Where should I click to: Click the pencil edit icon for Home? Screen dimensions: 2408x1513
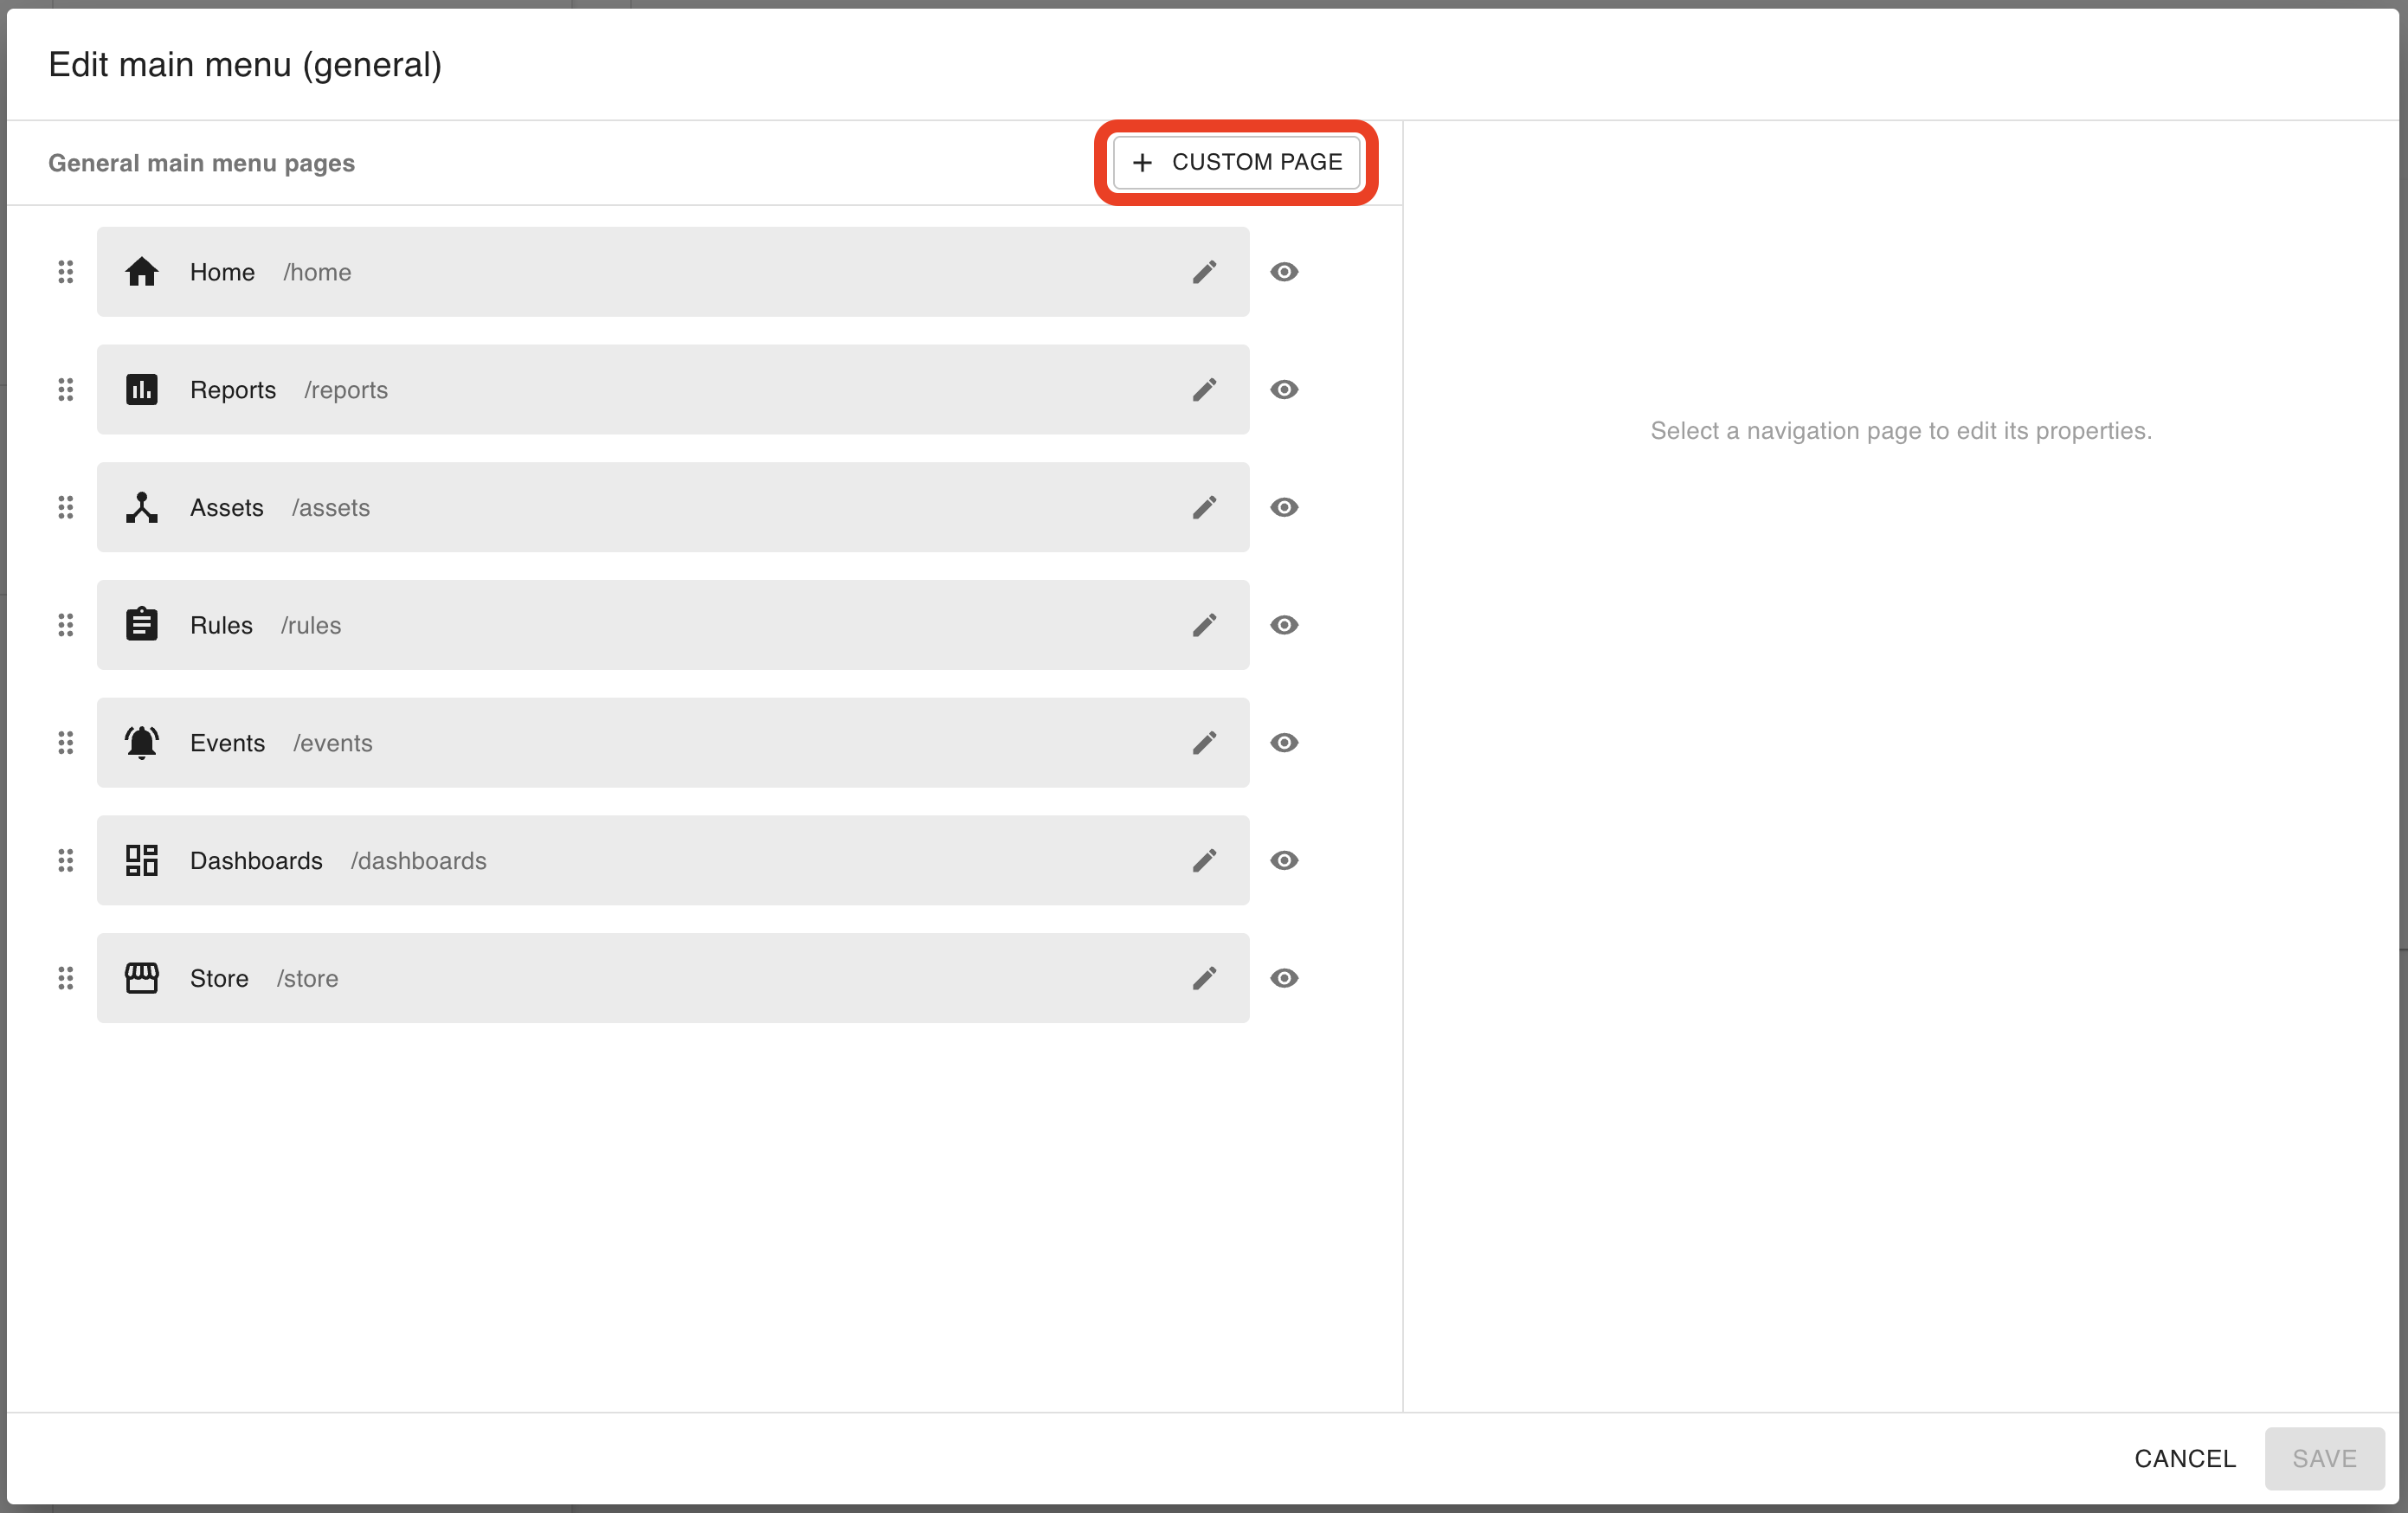click(x=1204, y=272)
